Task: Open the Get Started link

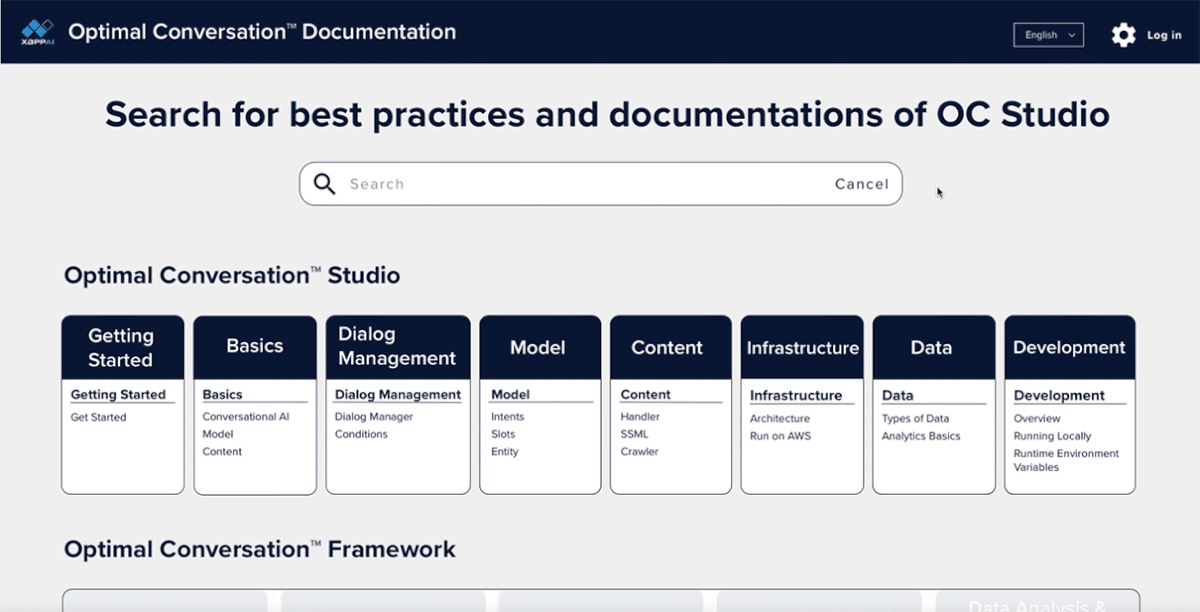Action: [x=98, y=417]
